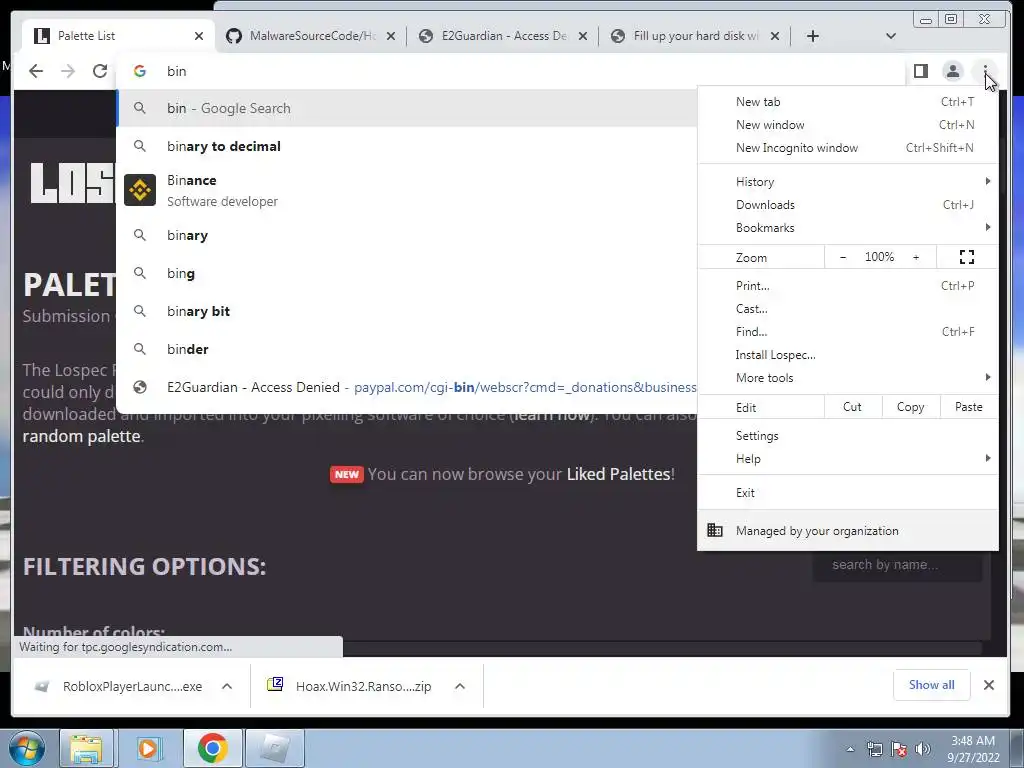Click the Liked Palettes link

click(618, 474)
